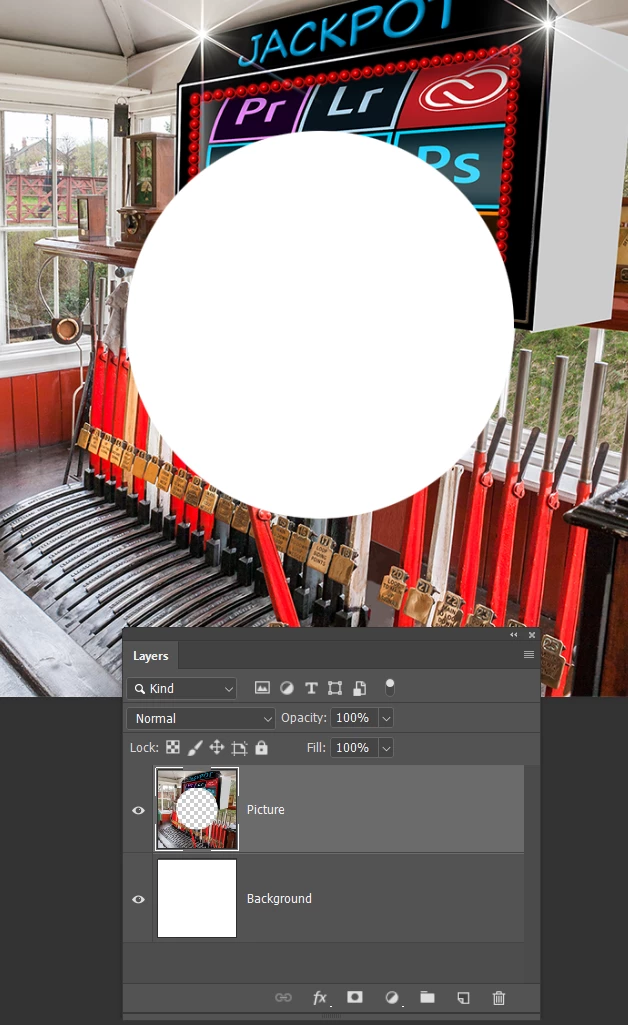Image resolution: width=628 pixels, height=1025 pixels.
Task: Filter layers by adjustment layers icon
Action: coord(286,688)
